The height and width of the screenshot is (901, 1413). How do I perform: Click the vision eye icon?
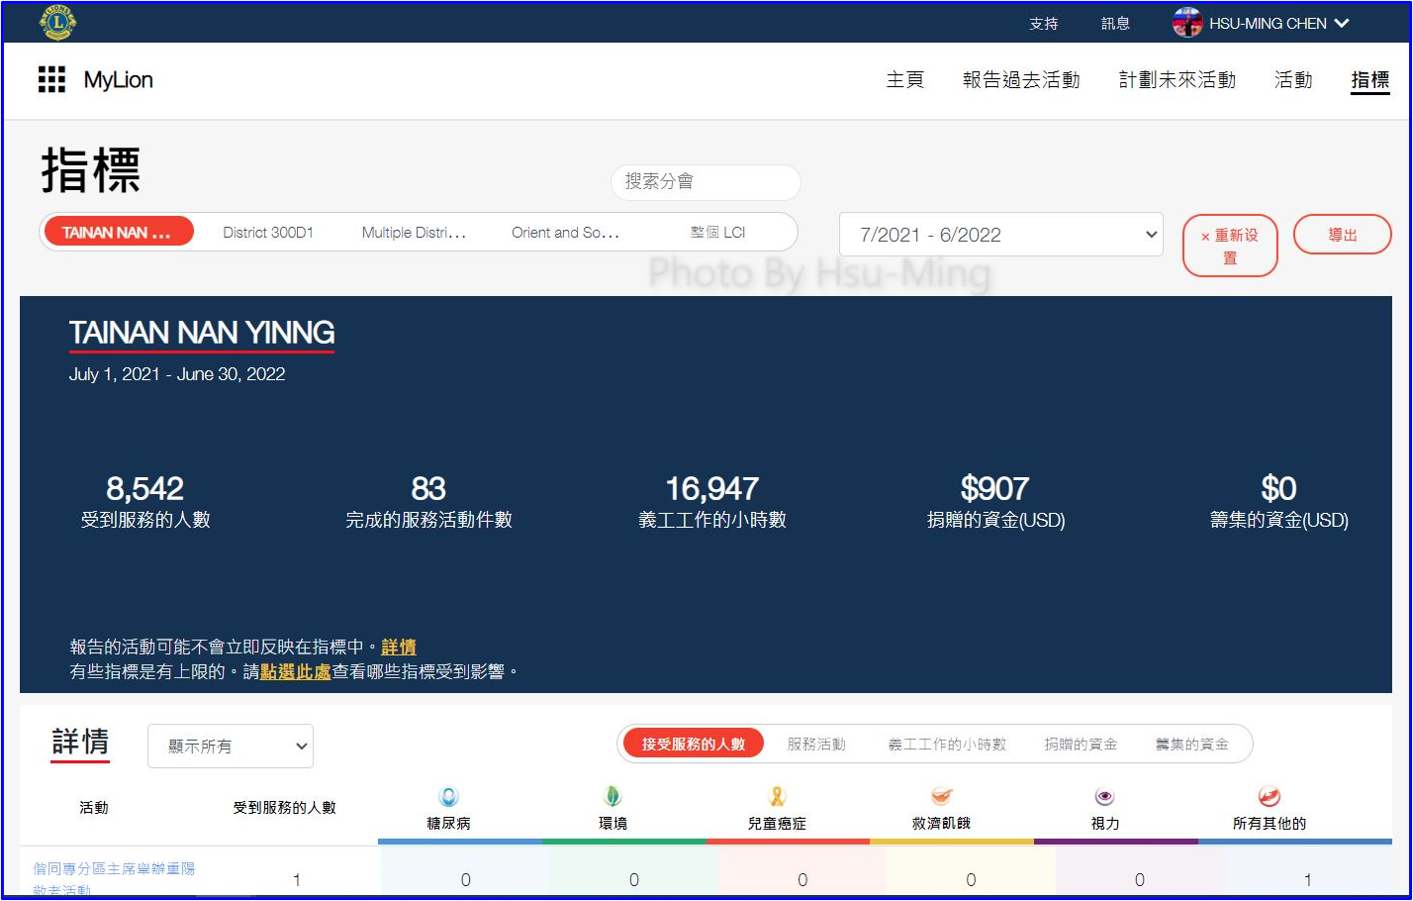pos(1105,797)
